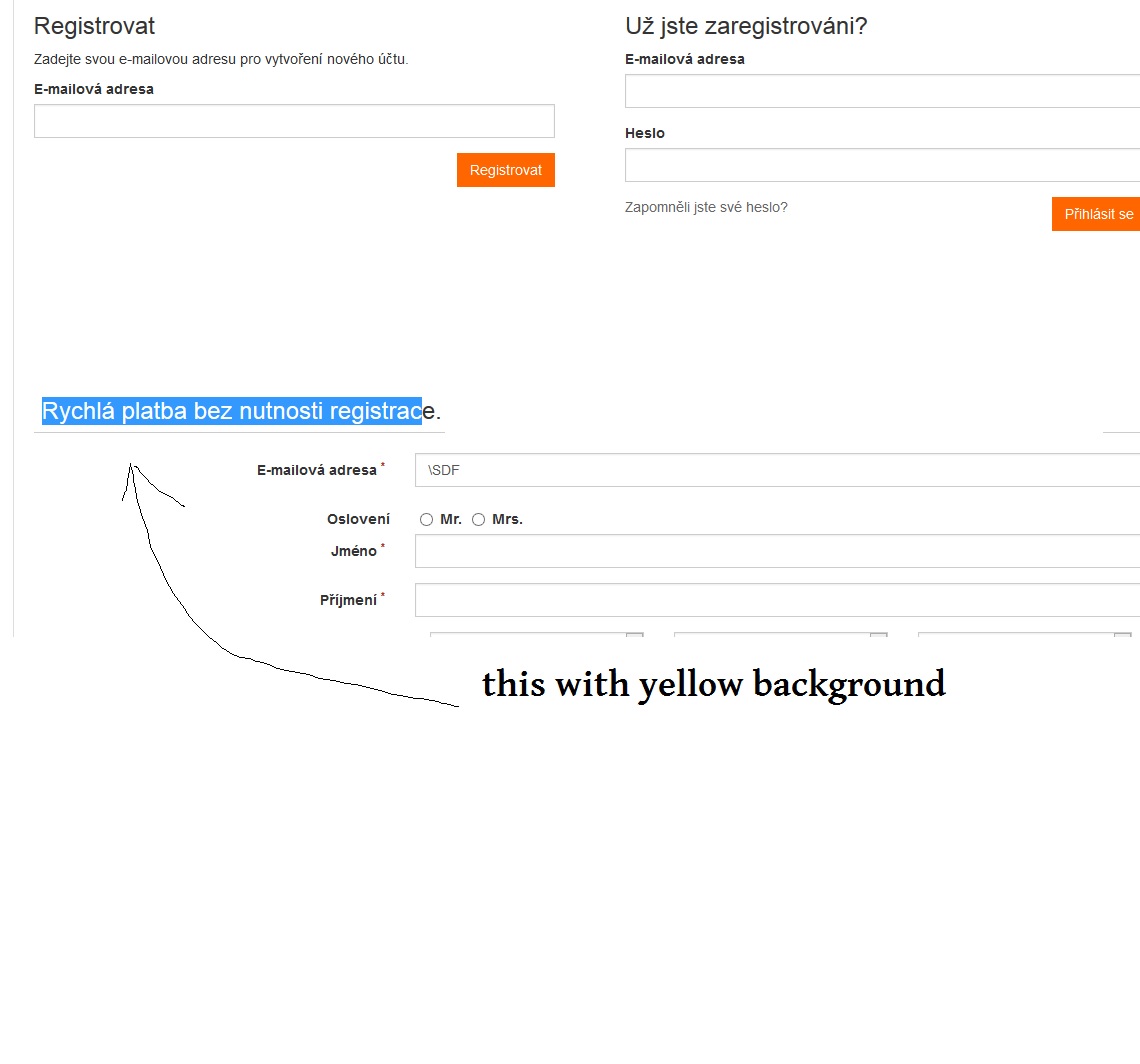Select the Mr. radio button
The width and height of the screenshot is (1140, 1064).
click(426, 519)
